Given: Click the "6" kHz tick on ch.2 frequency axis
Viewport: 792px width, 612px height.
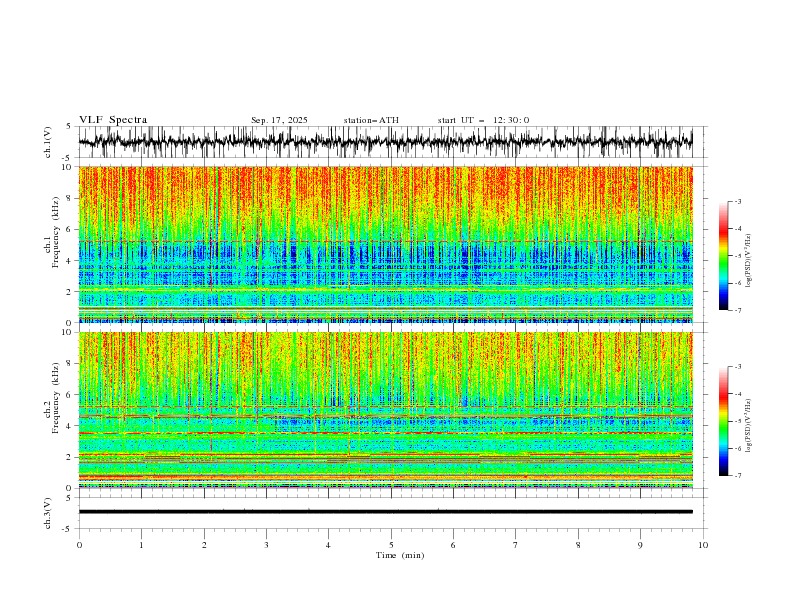Looking at the screenshot, I should pos(69,395).
